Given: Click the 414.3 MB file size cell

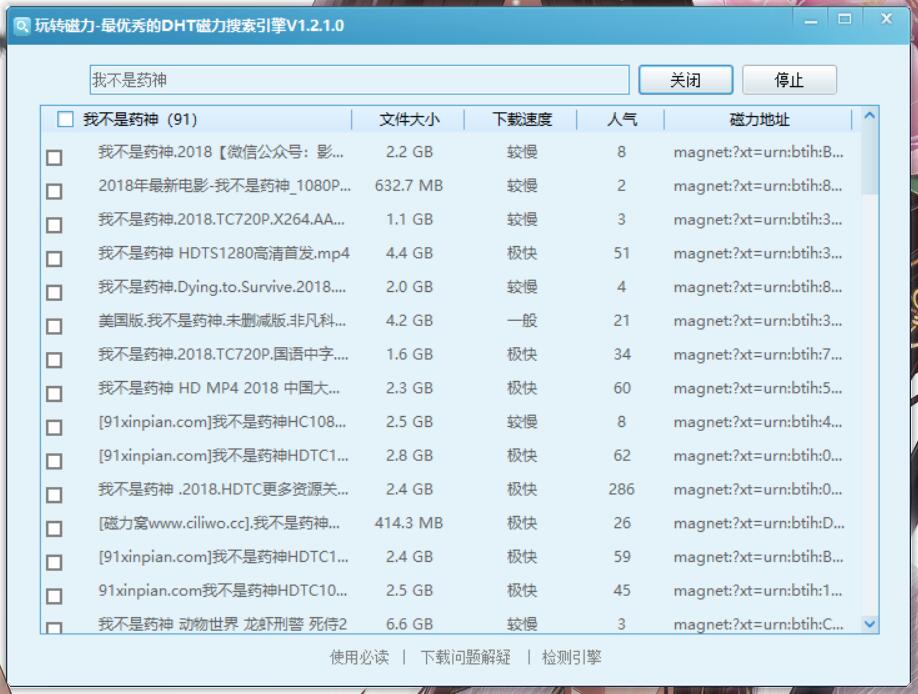Looking at the screenshot, I should pyautogui.click(x=409, y=523).
